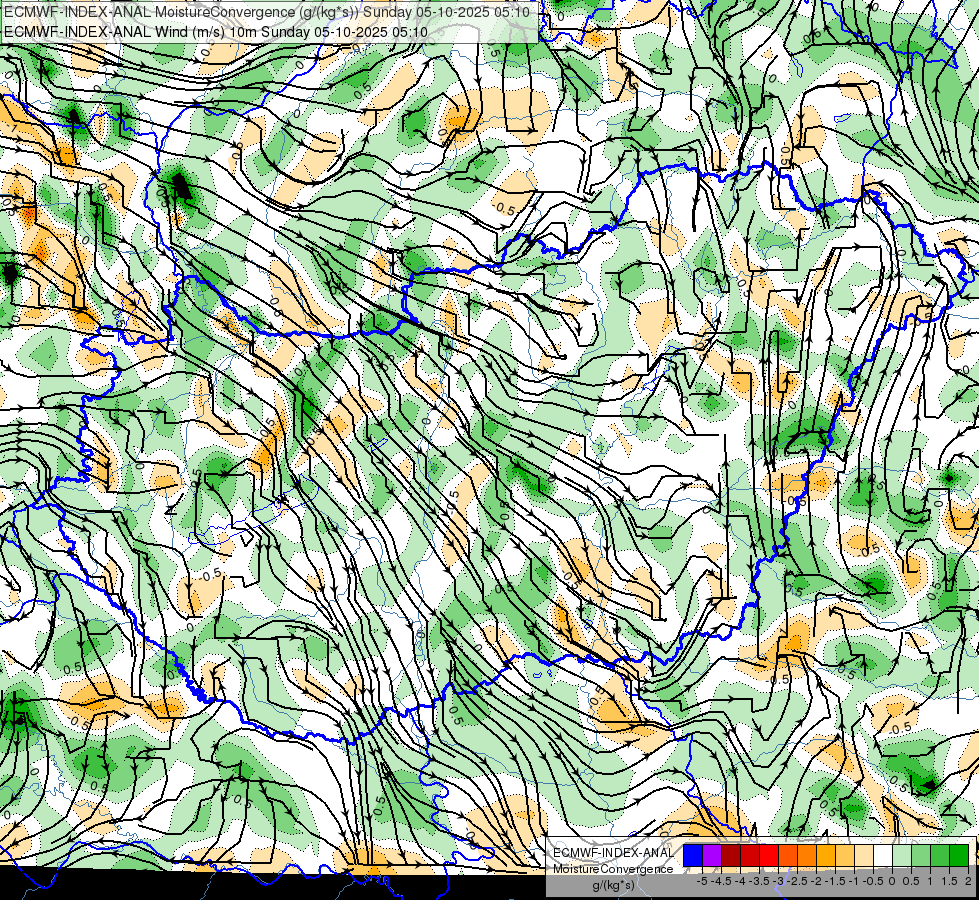
Task: Click the 'MoistureConvergence' legend label
Action: coord(613,869)
